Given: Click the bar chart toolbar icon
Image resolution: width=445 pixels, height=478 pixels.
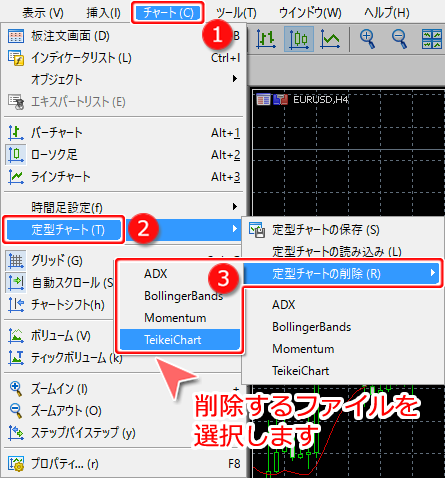Looking at the screenshot, I should pyautogui.click(x=266, y=39).
